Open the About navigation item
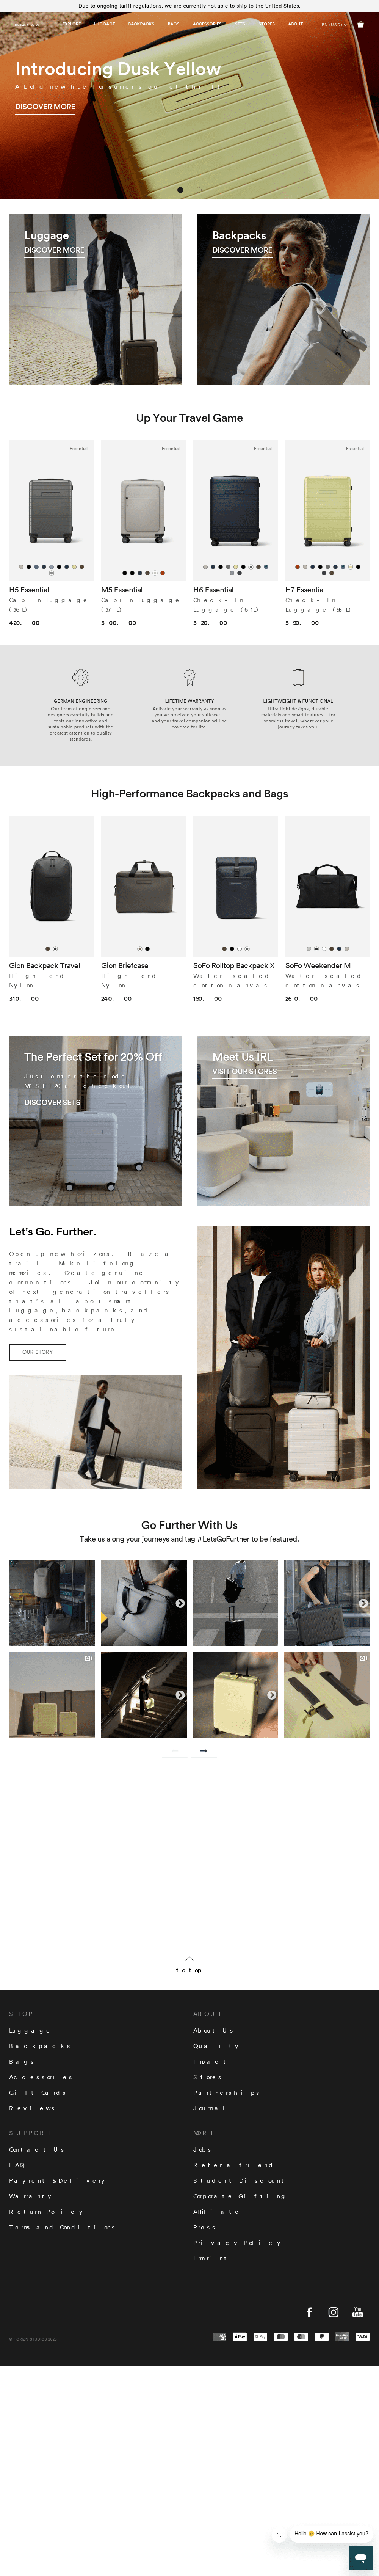379x2576 pixels. pos(295,24)
